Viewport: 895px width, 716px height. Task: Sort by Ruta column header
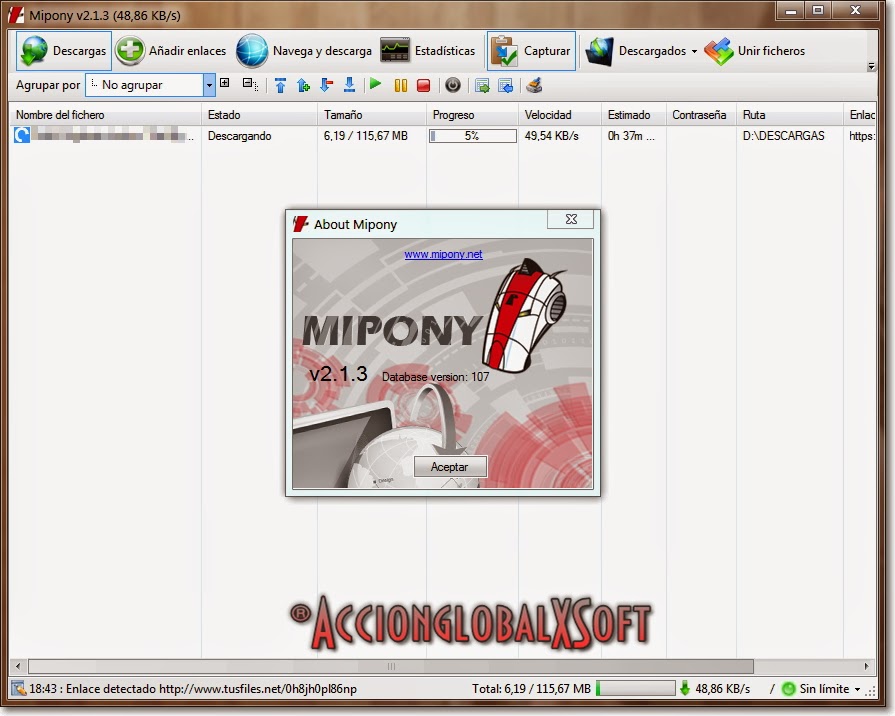[x=790, y=115]
